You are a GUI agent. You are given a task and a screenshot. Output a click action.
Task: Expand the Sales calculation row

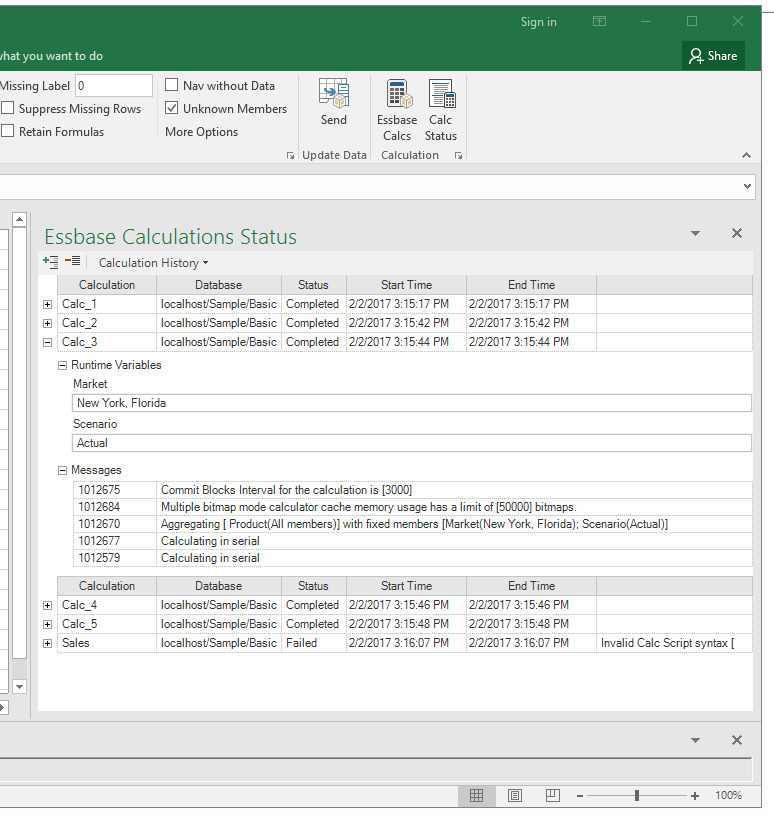click(47, 643)
